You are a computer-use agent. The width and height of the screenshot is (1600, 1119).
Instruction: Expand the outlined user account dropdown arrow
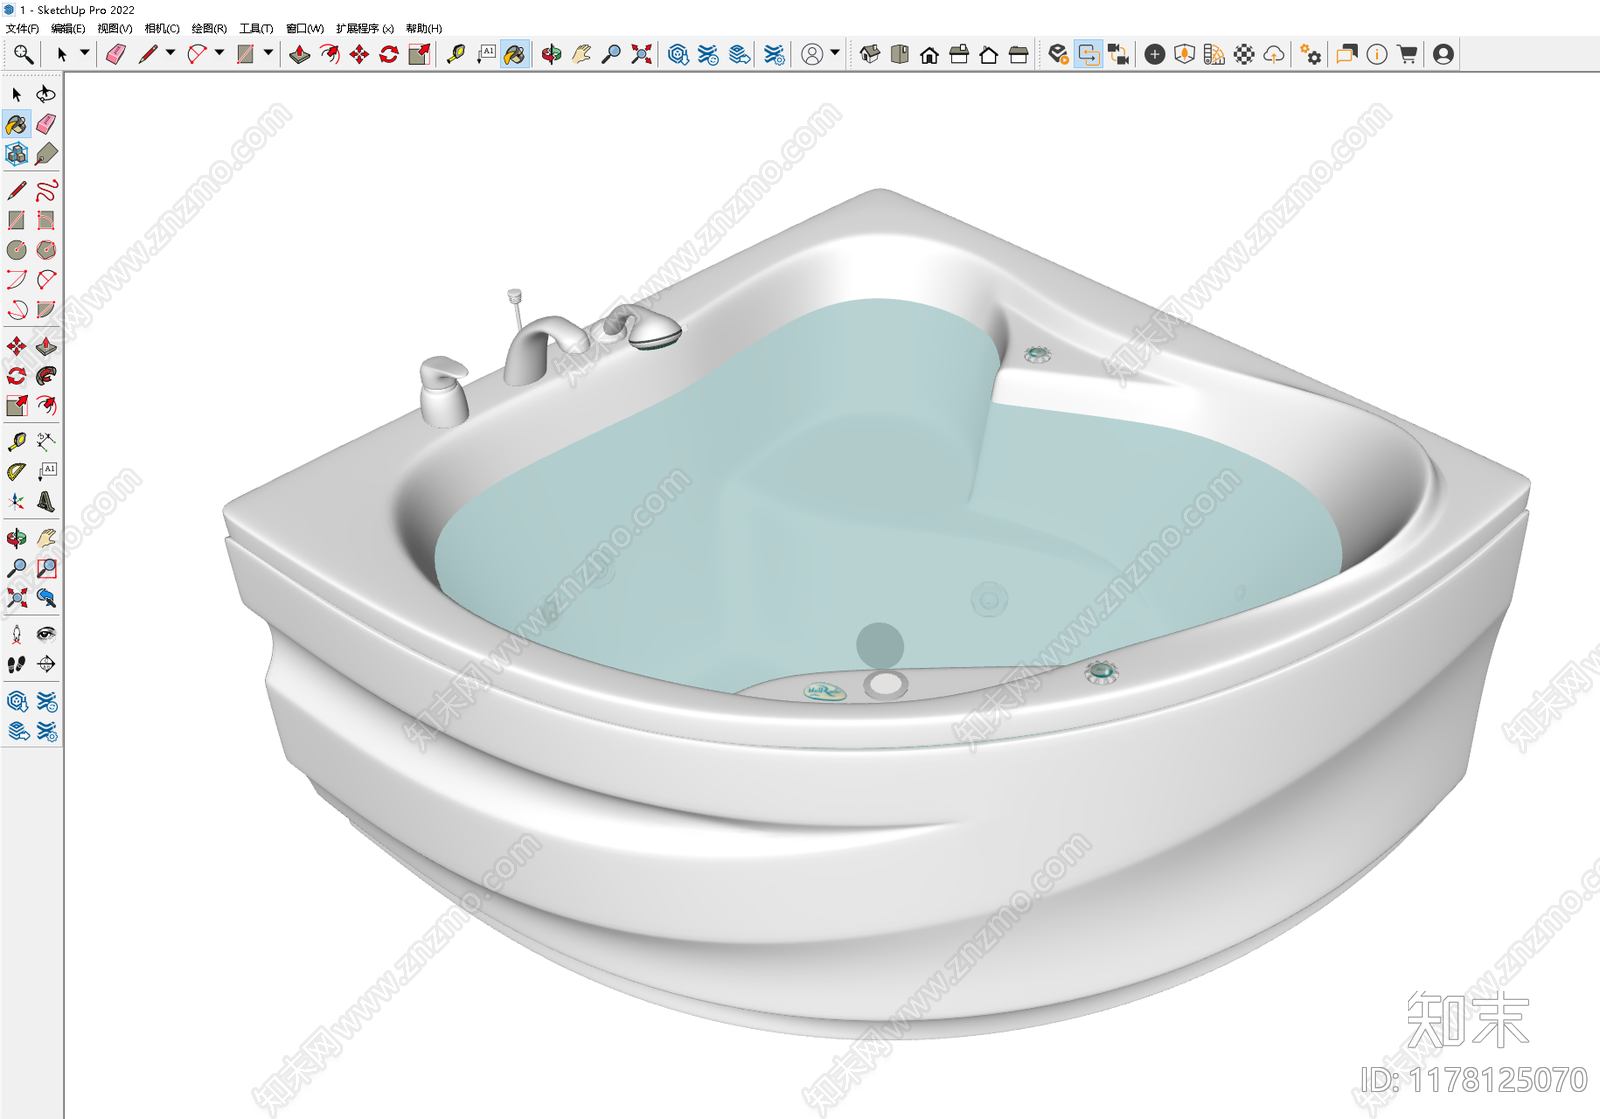835,53
